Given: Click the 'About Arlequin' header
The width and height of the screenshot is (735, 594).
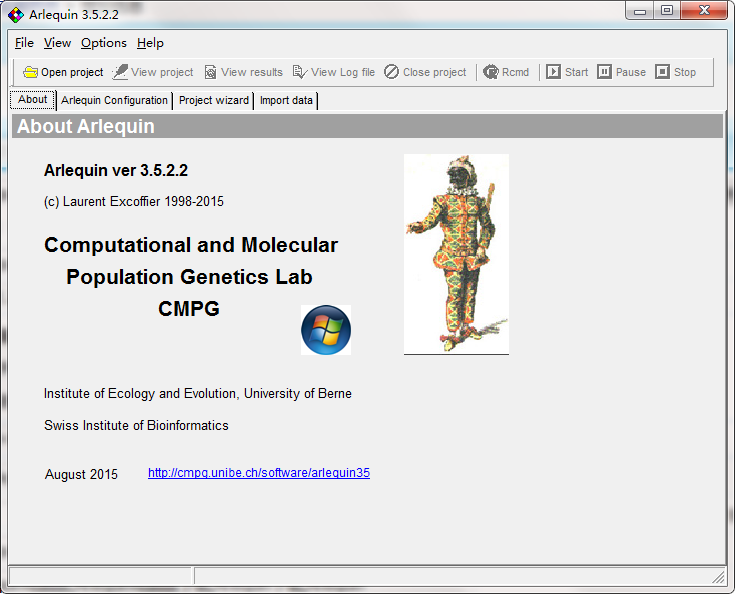Looking at the screenshot, I should point(86,126).
